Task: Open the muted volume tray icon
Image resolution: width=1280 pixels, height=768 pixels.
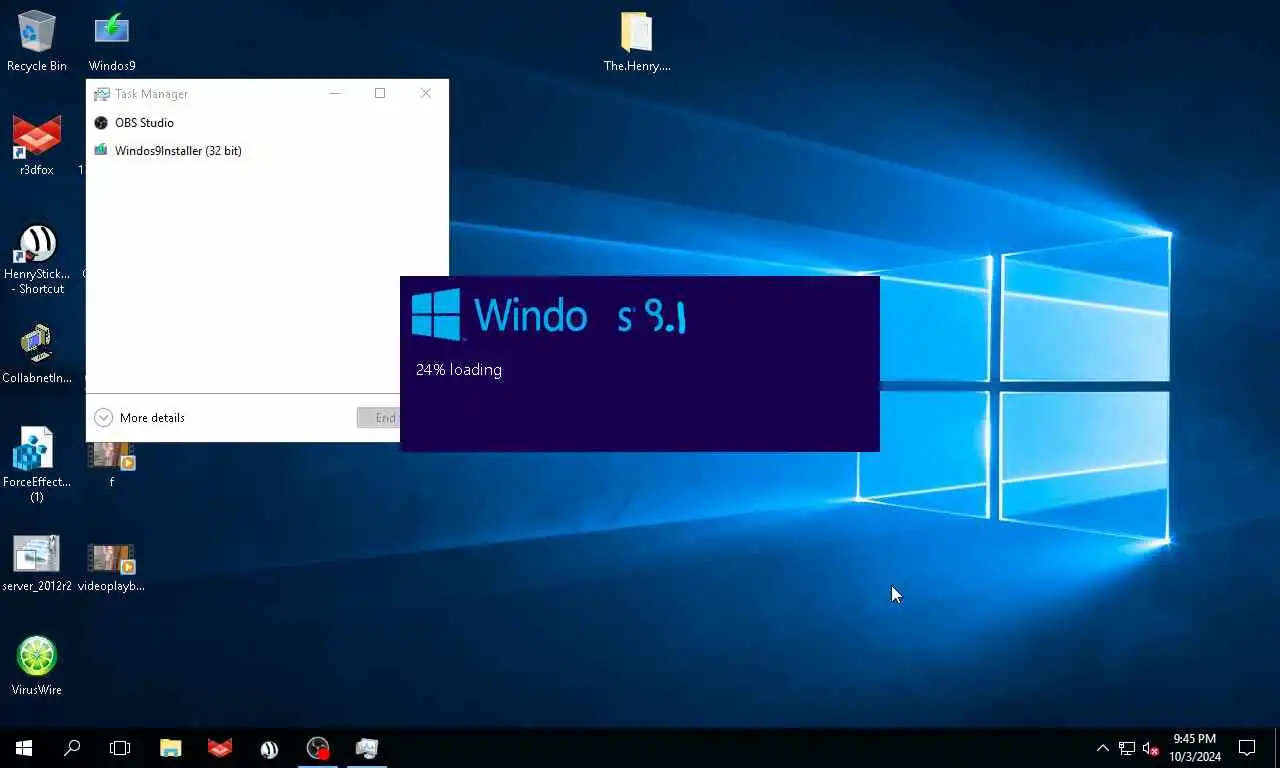Action: pyautogui.click(x=1151, y=748)
